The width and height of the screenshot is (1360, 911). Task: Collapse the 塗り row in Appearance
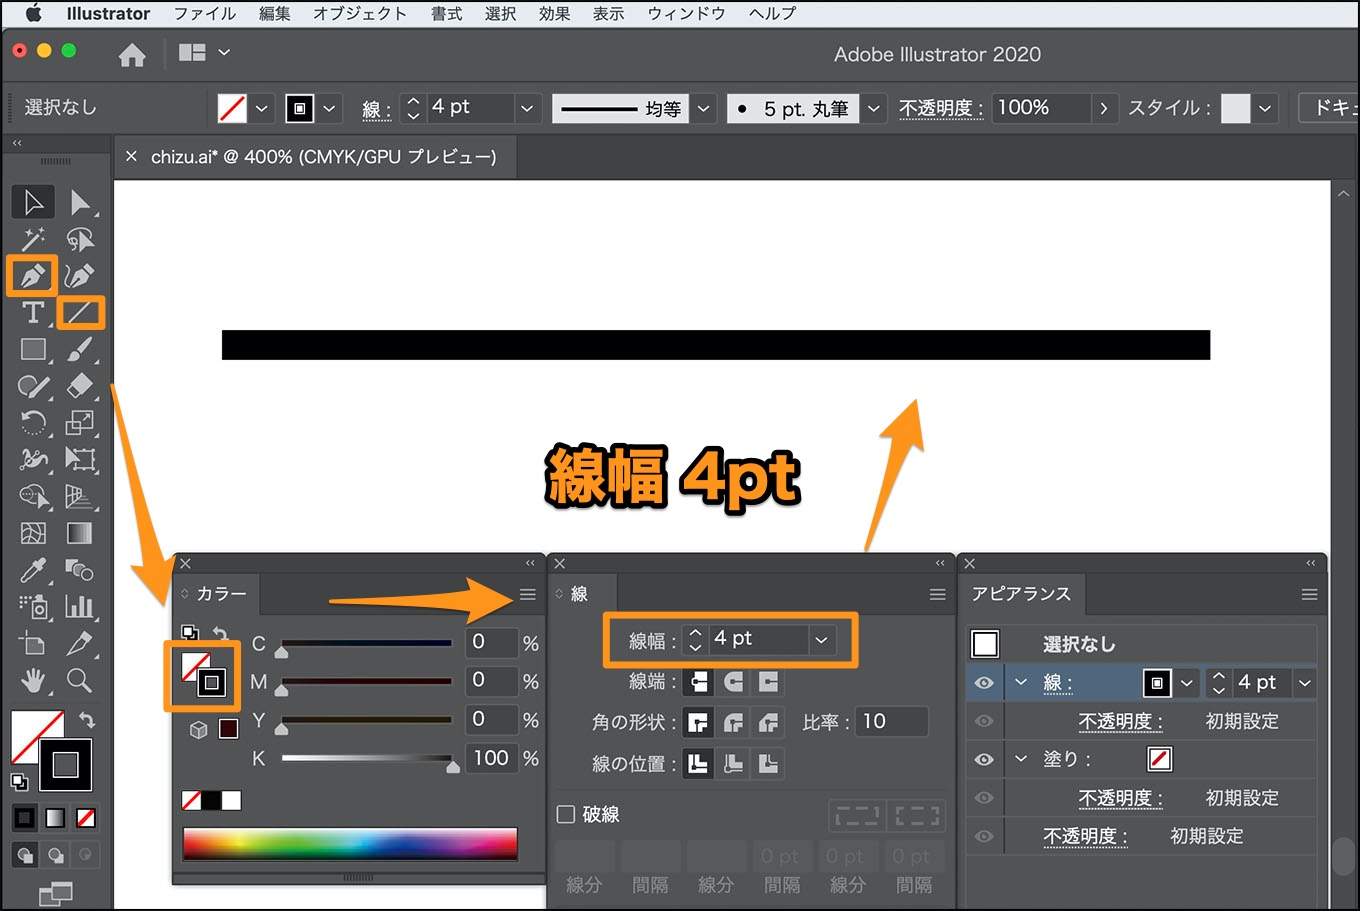(x=1021, y=759)
